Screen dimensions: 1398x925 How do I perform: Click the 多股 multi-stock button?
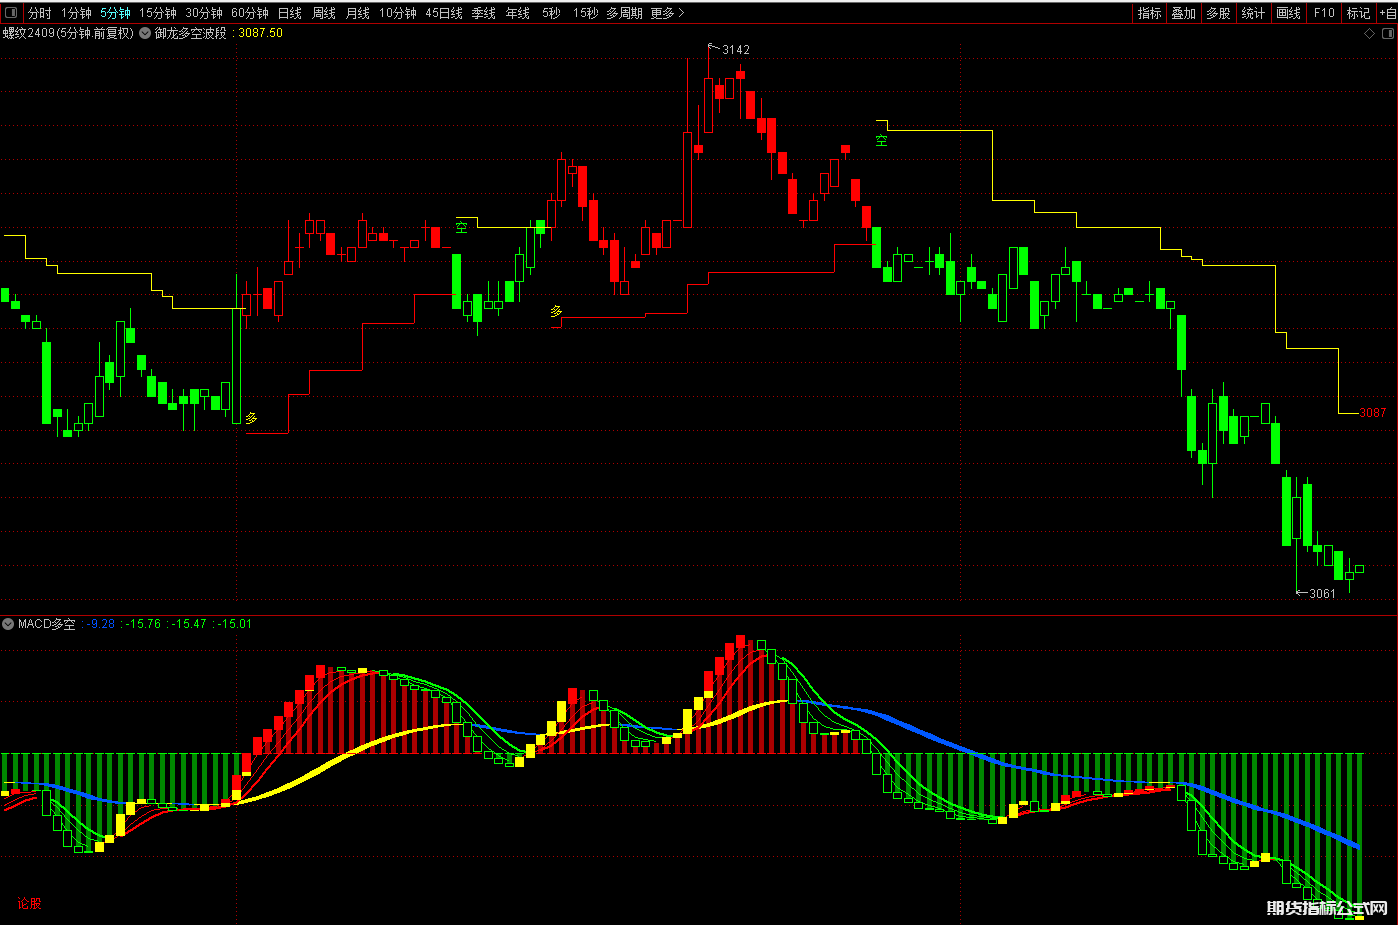[x=1217, y=13]
